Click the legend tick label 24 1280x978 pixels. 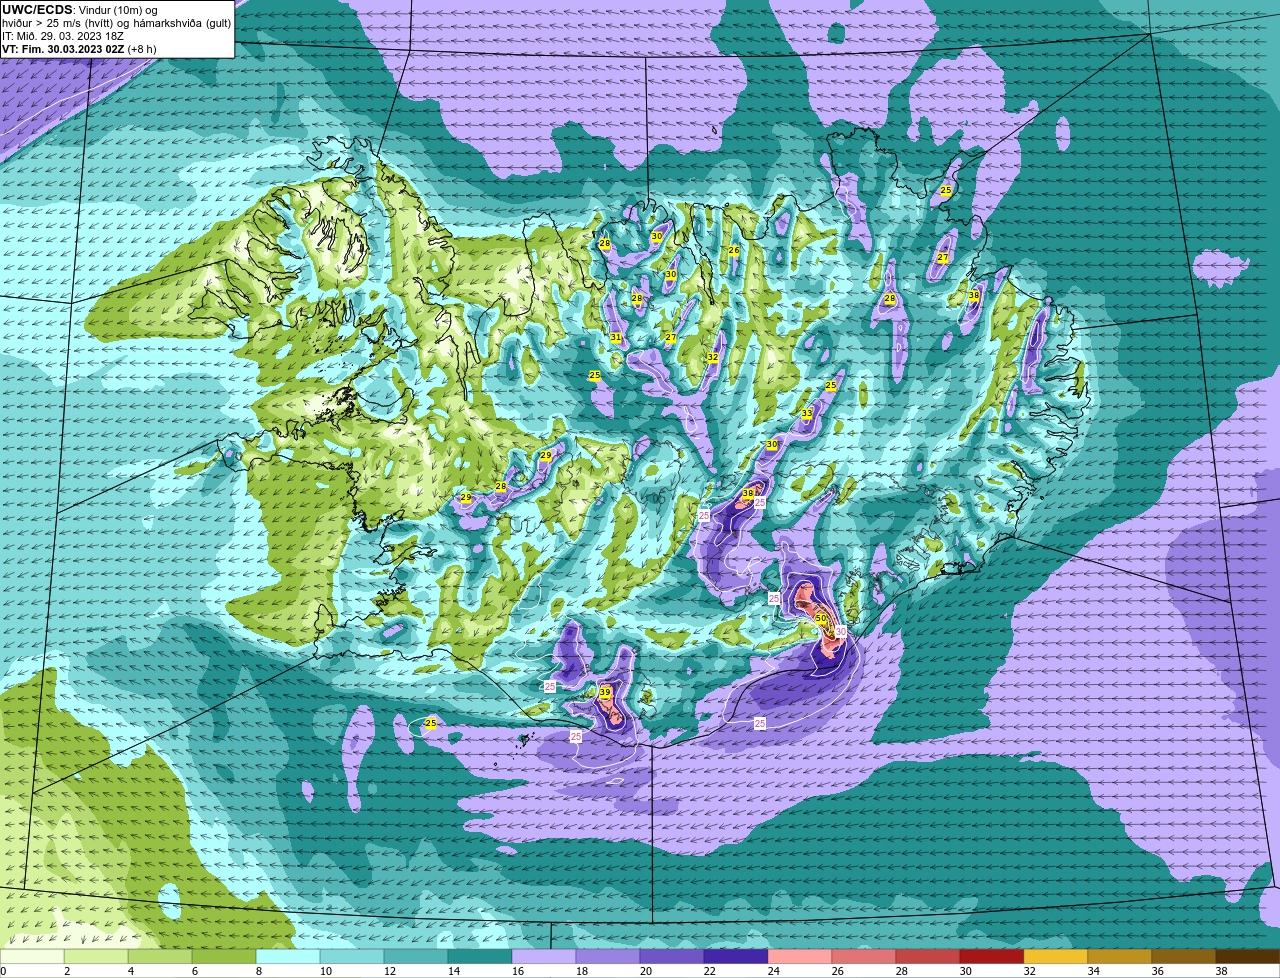tap(774, 971)
